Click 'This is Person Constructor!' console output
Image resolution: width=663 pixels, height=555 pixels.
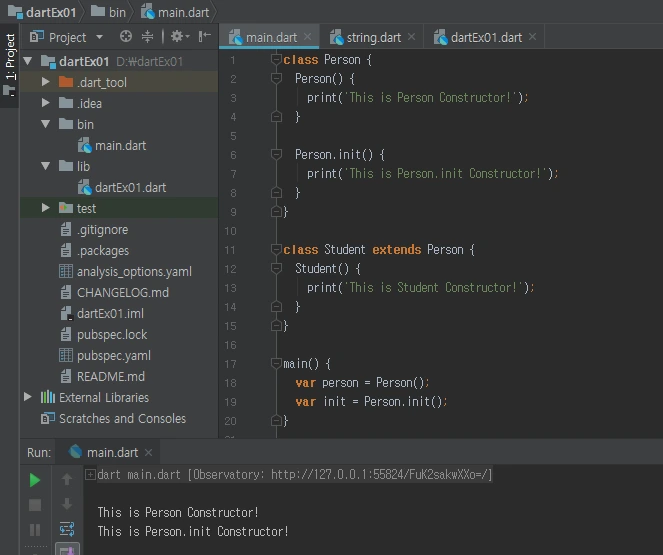point(178,512)
